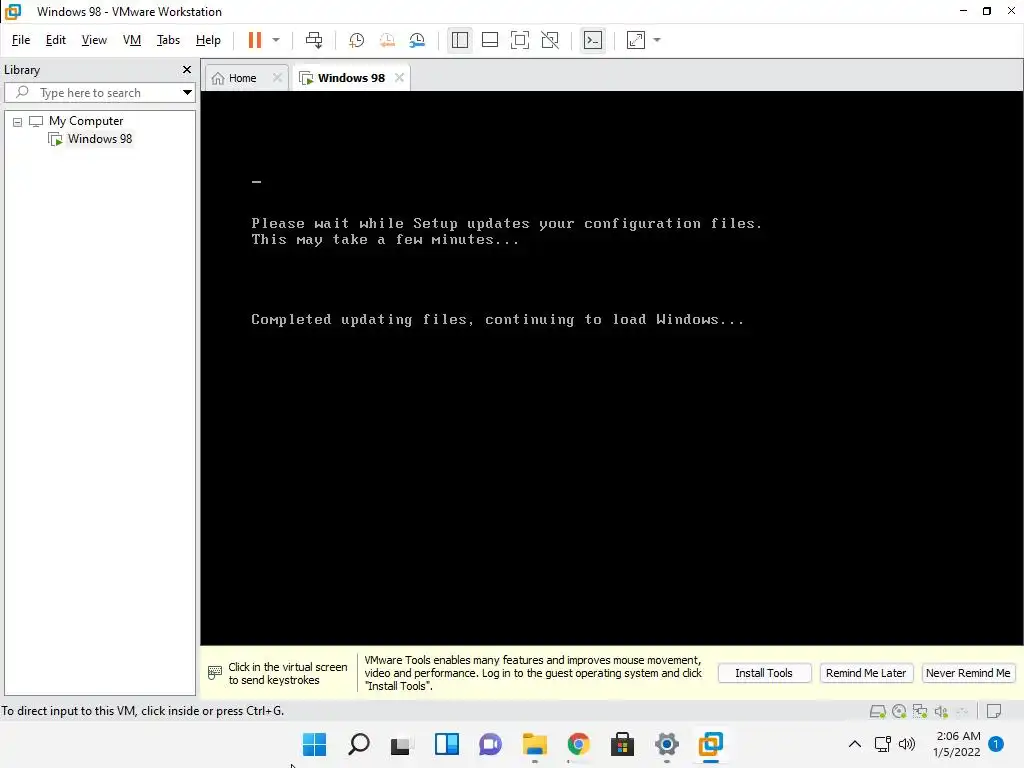Open the Help menu

[208, 40]
